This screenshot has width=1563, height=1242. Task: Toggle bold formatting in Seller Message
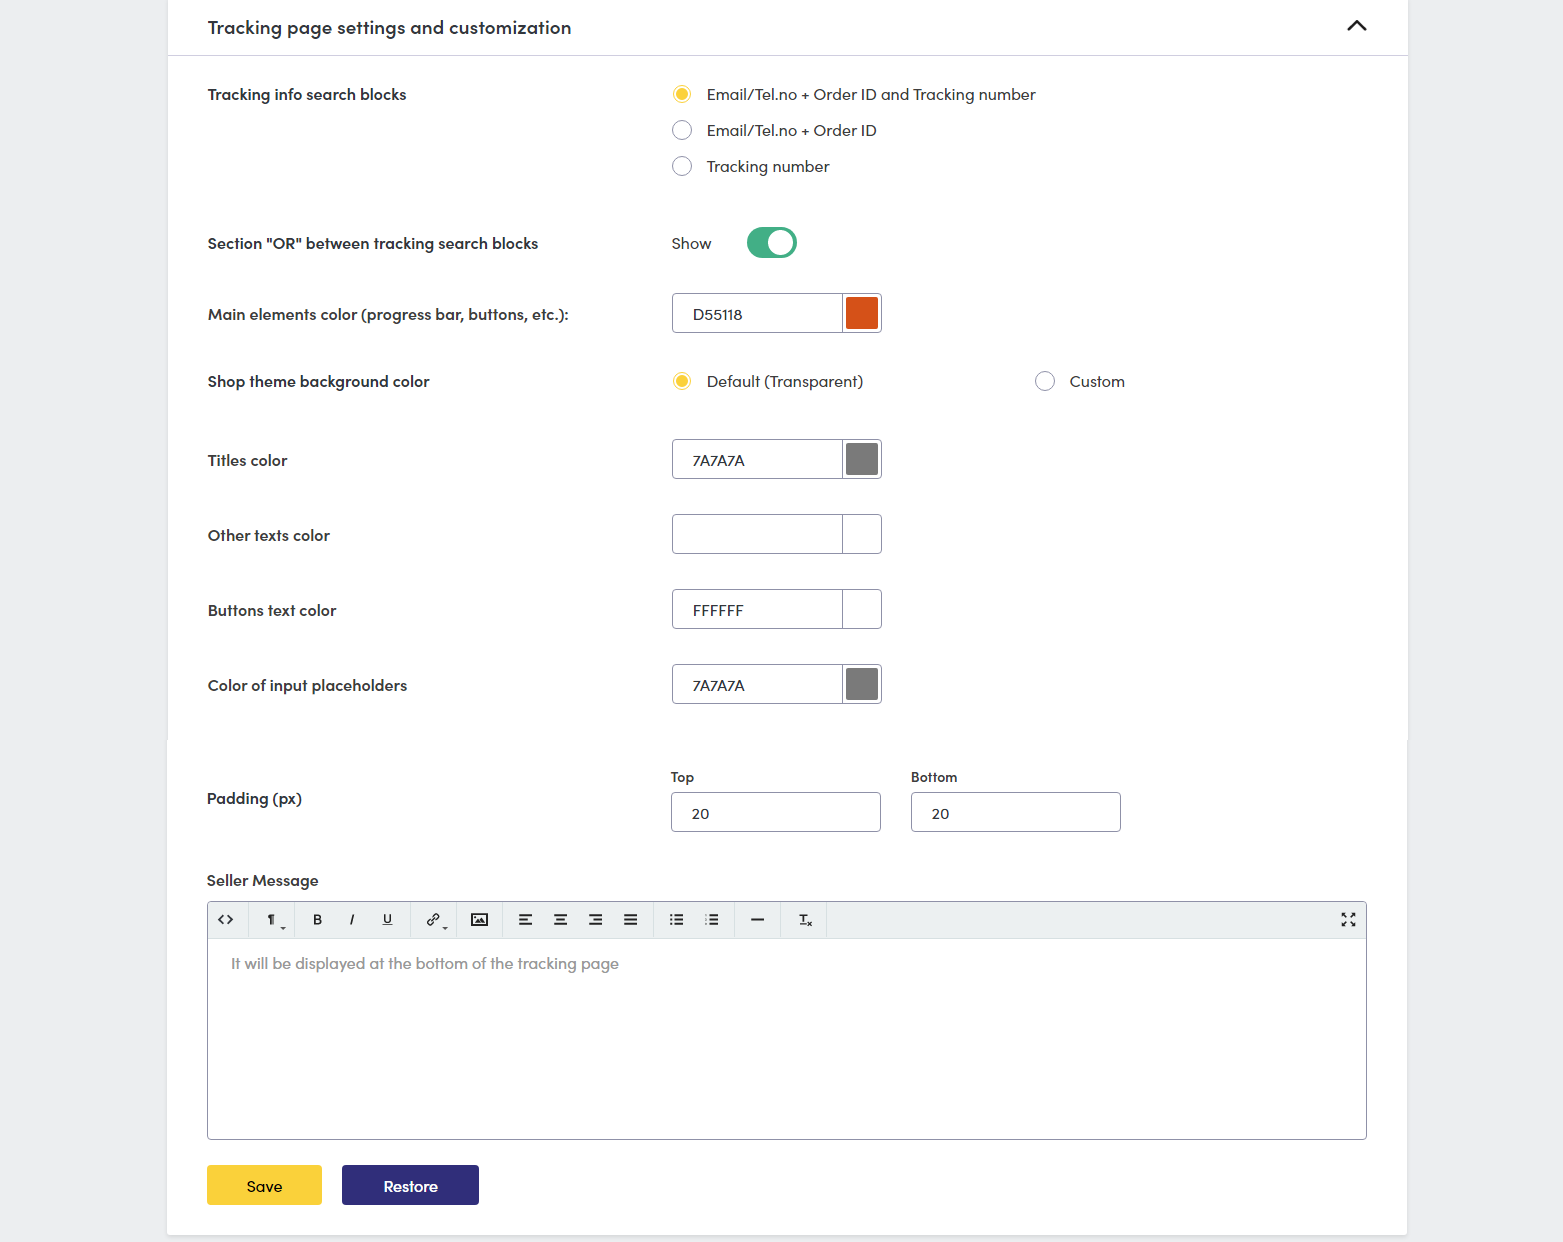tap(318, 920)
